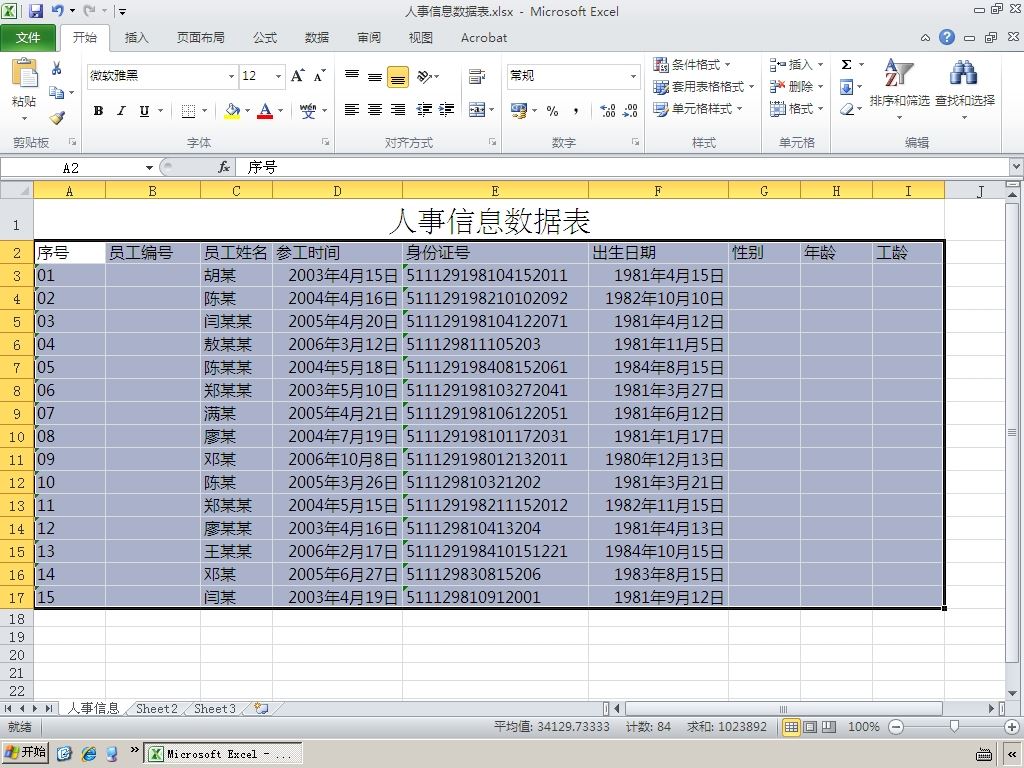The image size is (1024, 768).
Task: Open the number format 常规 dropdown
Action: (633, 76)
